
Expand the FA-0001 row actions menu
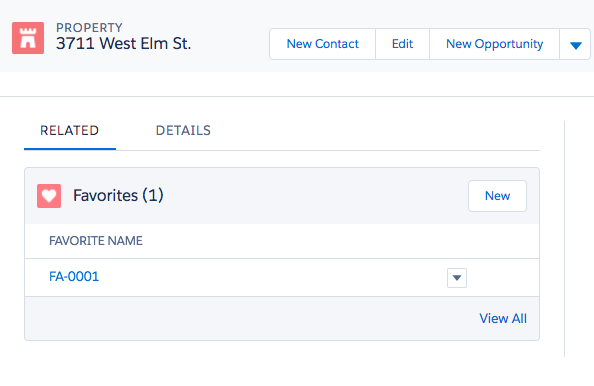pyautogui.click(x=457, y=278)
